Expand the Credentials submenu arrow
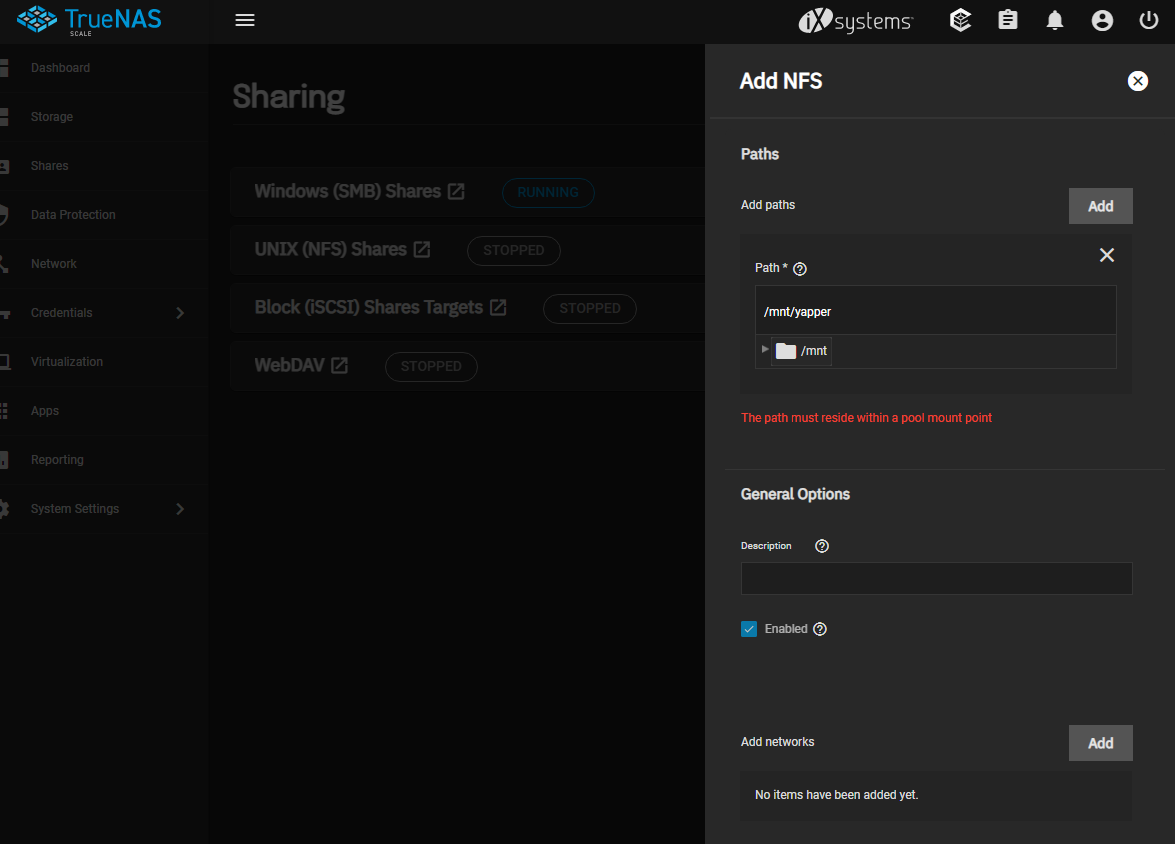1175x844 pixels. click(180, 313)
